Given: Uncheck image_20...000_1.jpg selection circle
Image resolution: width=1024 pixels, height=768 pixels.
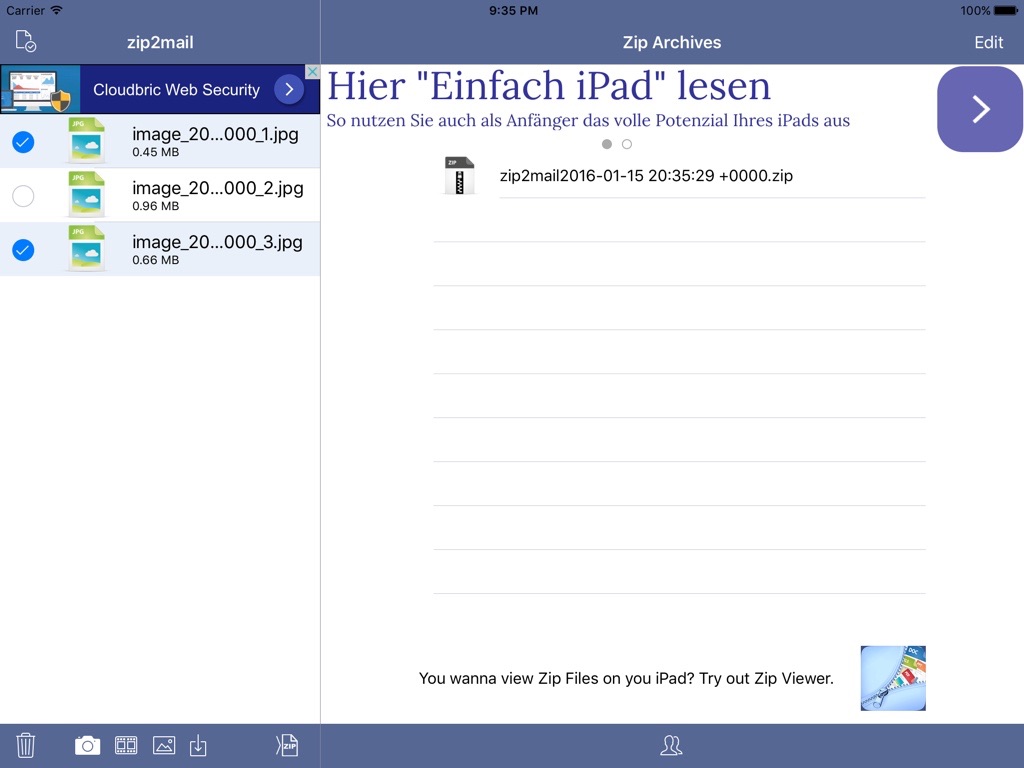Looking at the screenshot, I should [x=24, y=142].
